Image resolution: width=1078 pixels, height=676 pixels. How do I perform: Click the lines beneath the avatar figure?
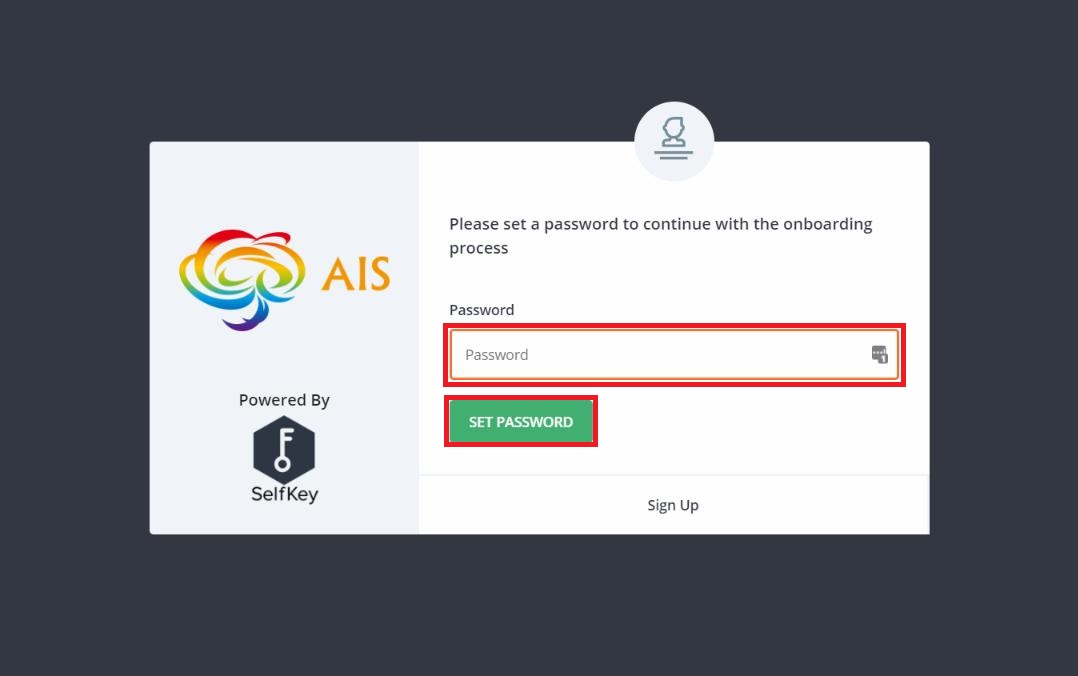[673, 154]
